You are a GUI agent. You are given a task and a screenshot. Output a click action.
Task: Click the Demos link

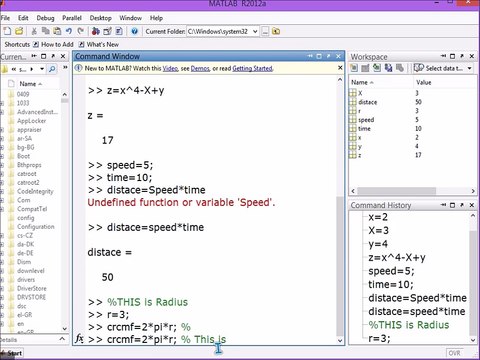pos(200,68)
